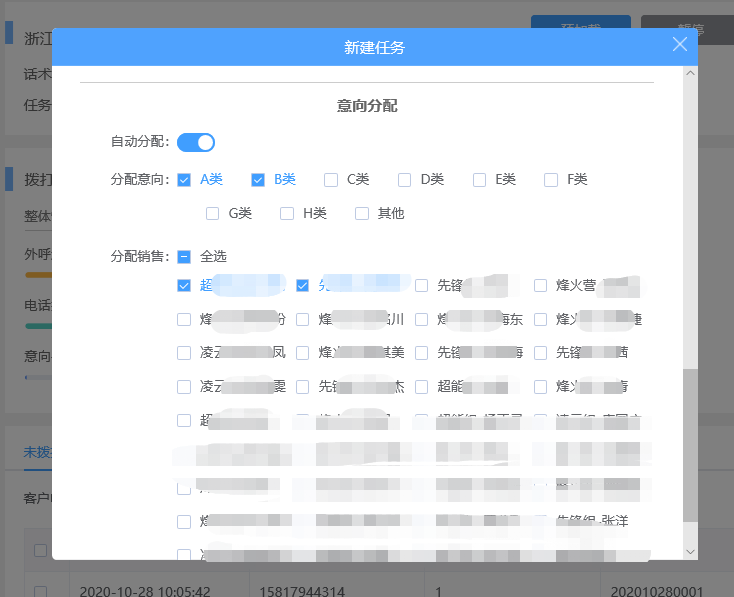Click the dialog scrollbar up arrow
Image resolution: width=734 pixels, height=597 pixels.
tap(689, 73)
